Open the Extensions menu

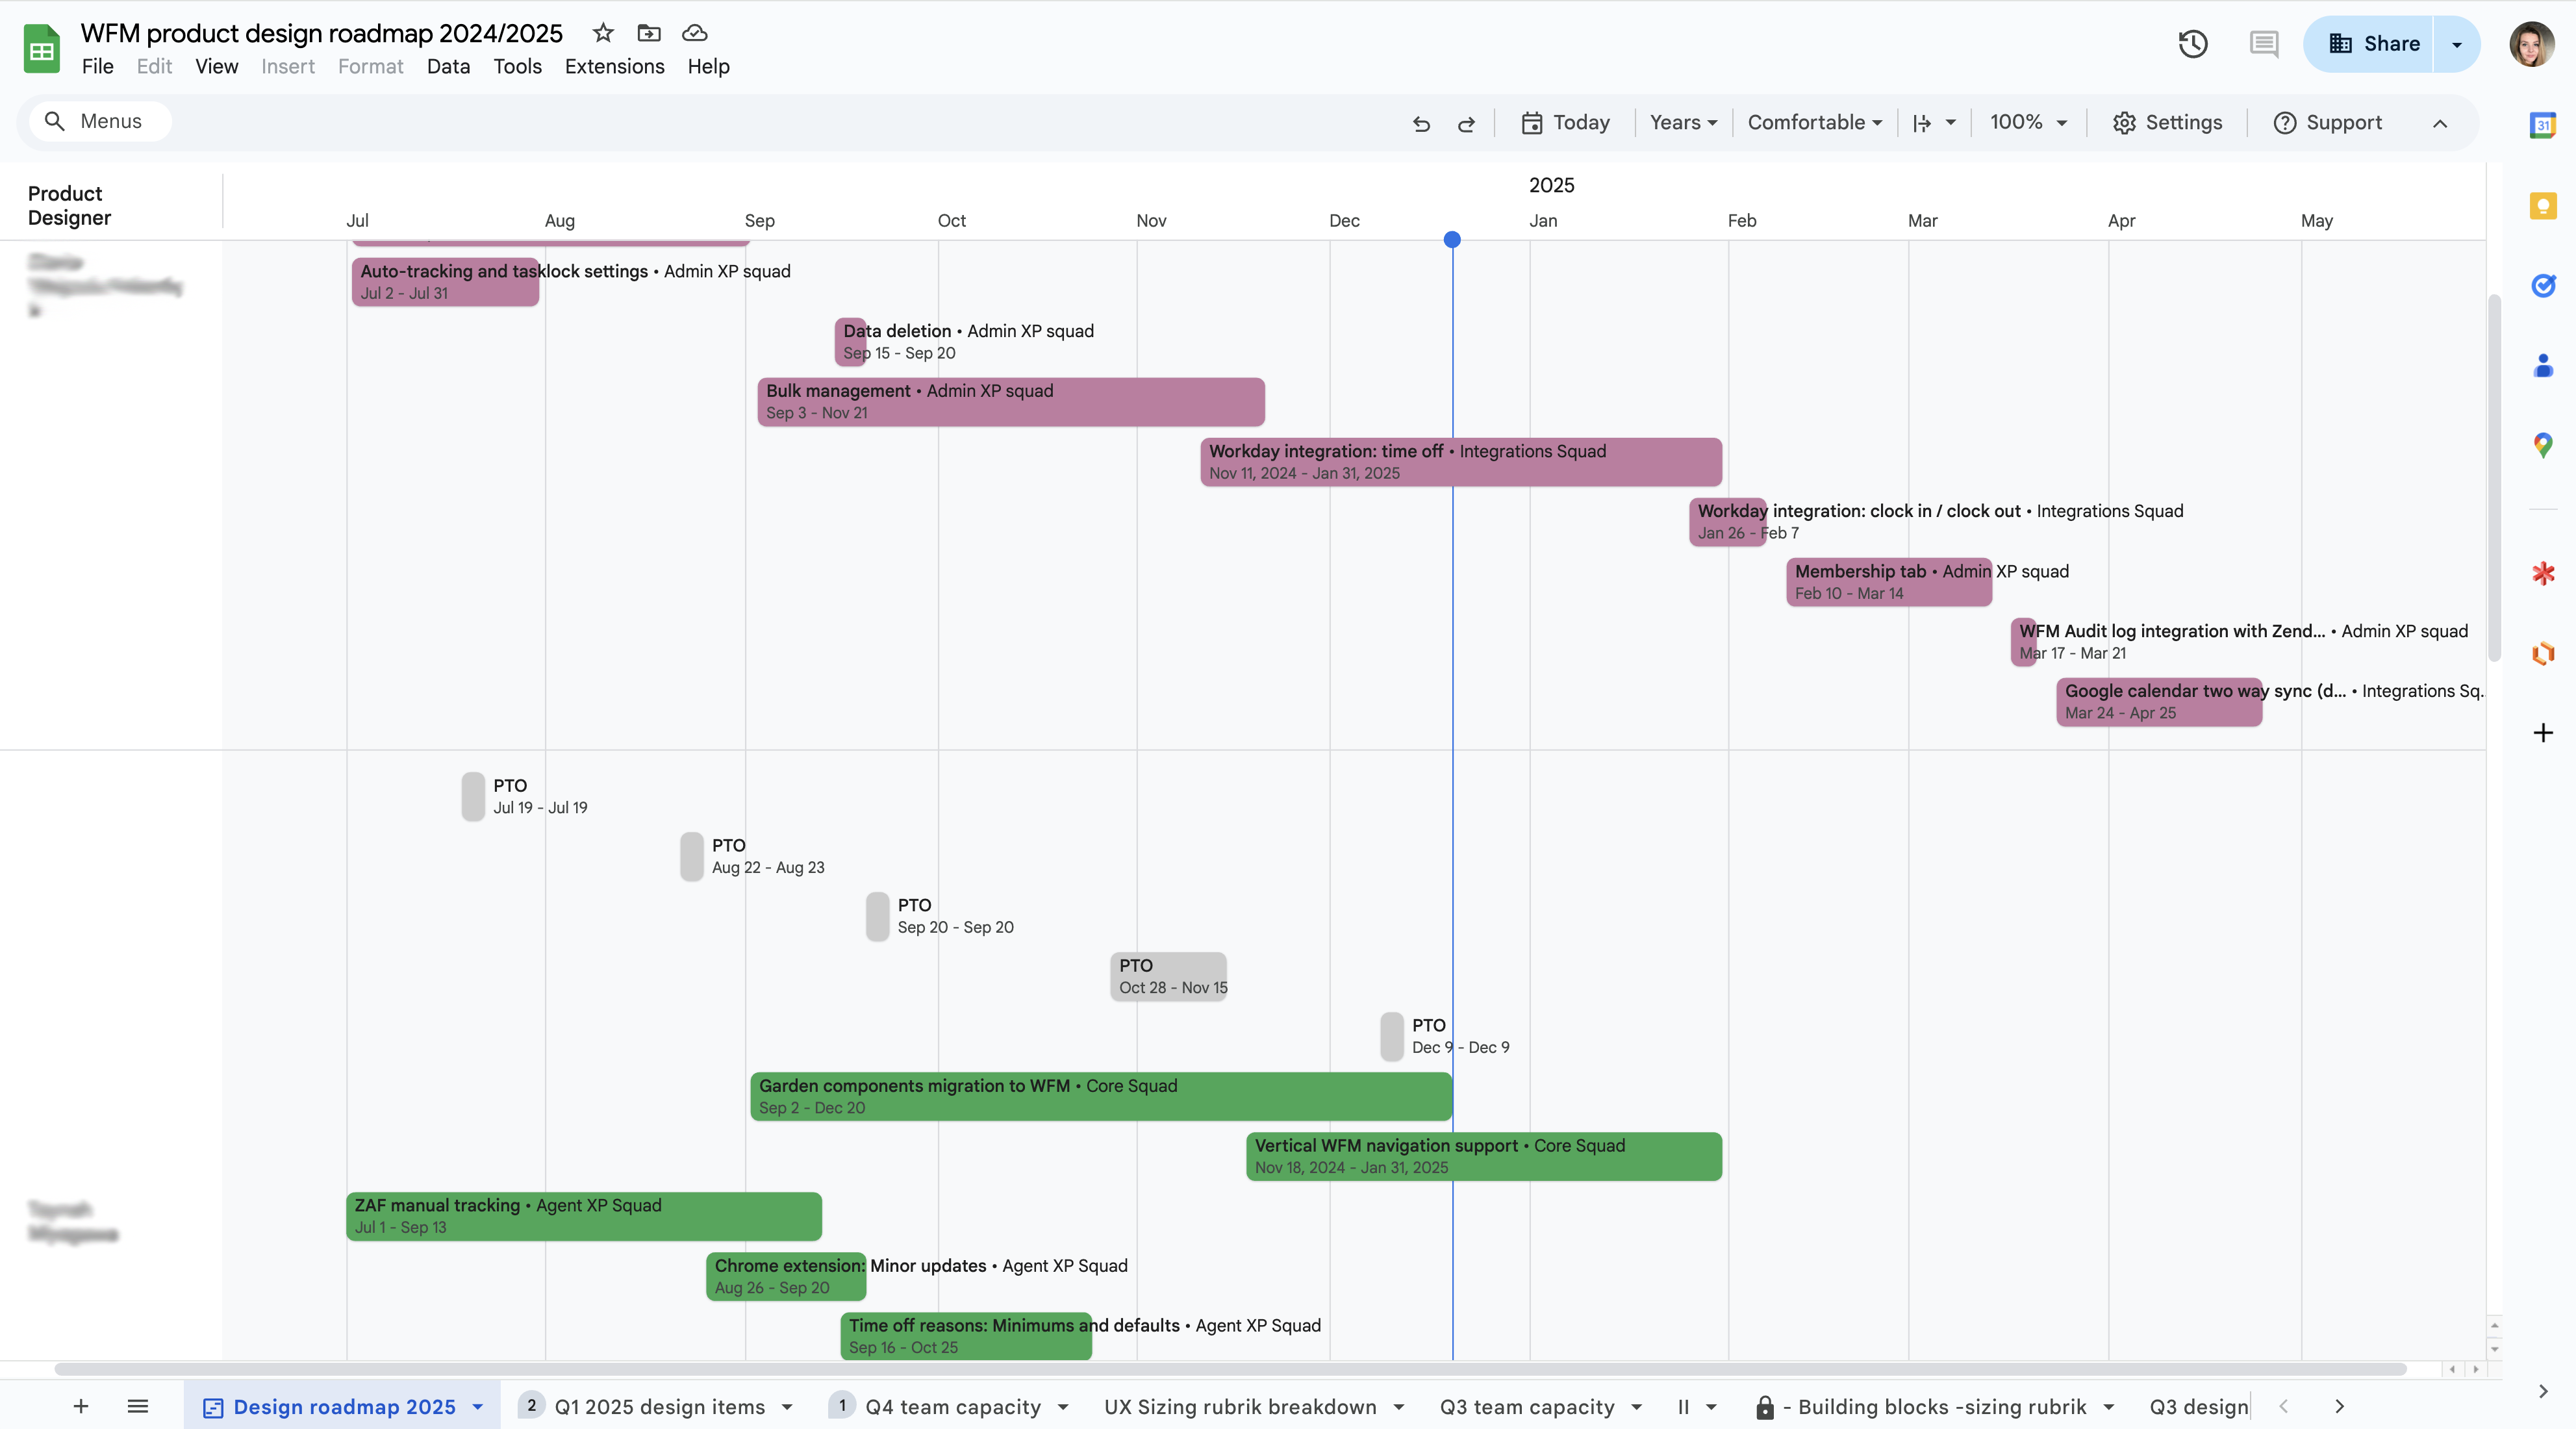[x=614, y=66]
